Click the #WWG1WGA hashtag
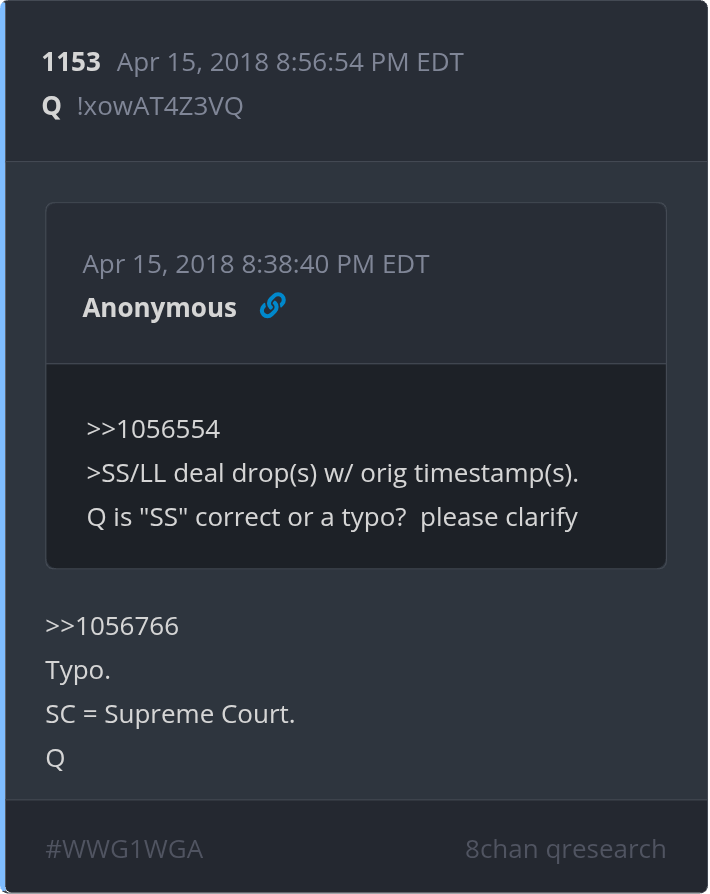 pos(124,849)
